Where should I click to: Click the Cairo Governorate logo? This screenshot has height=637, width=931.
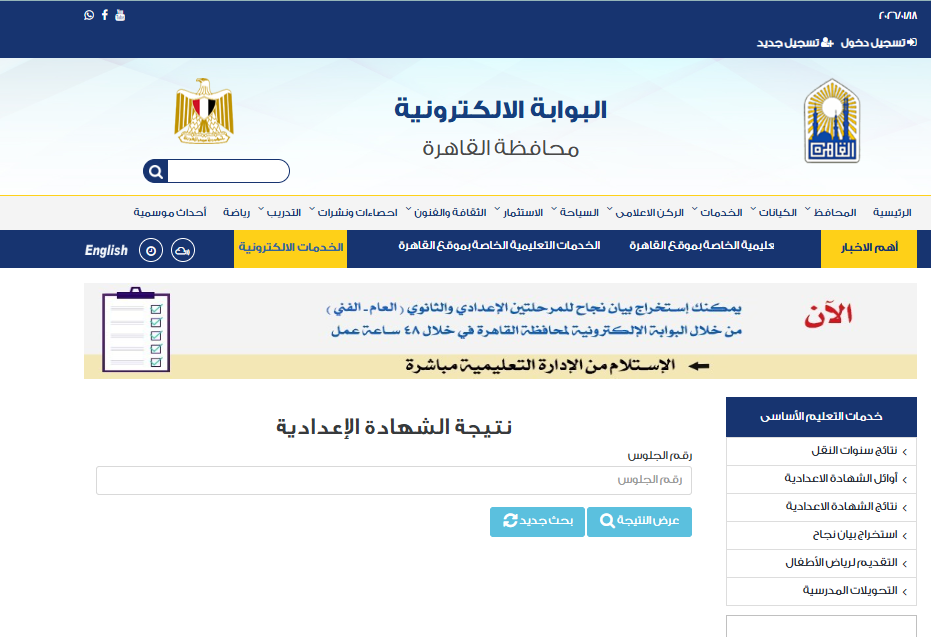point(831,121)
